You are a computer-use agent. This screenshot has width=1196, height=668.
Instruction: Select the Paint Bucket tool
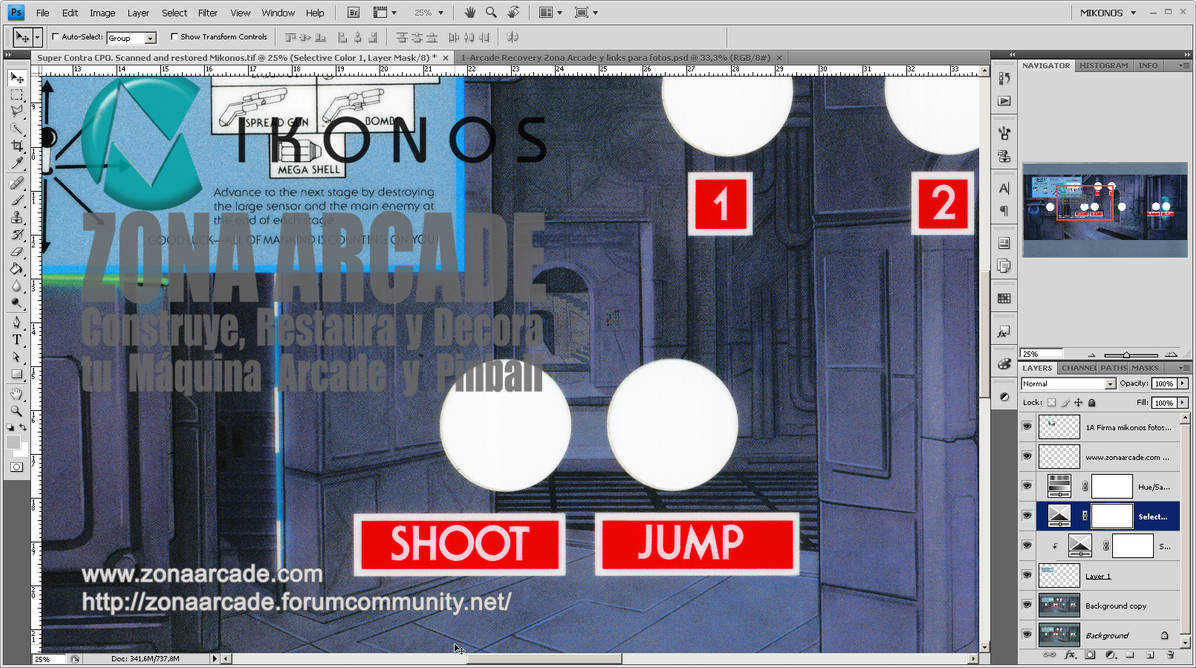coord(16,268)
